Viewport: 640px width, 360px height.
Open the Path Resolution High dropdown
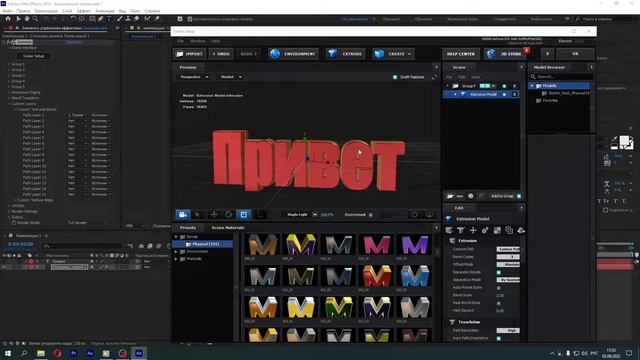(508, 331)
